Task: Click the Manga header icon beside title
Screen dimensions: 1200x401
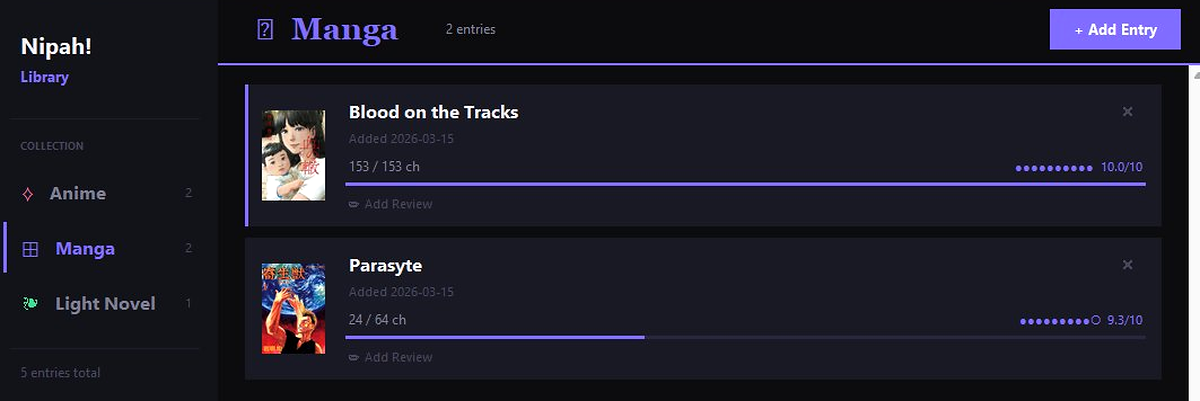Action: [265, 30]
